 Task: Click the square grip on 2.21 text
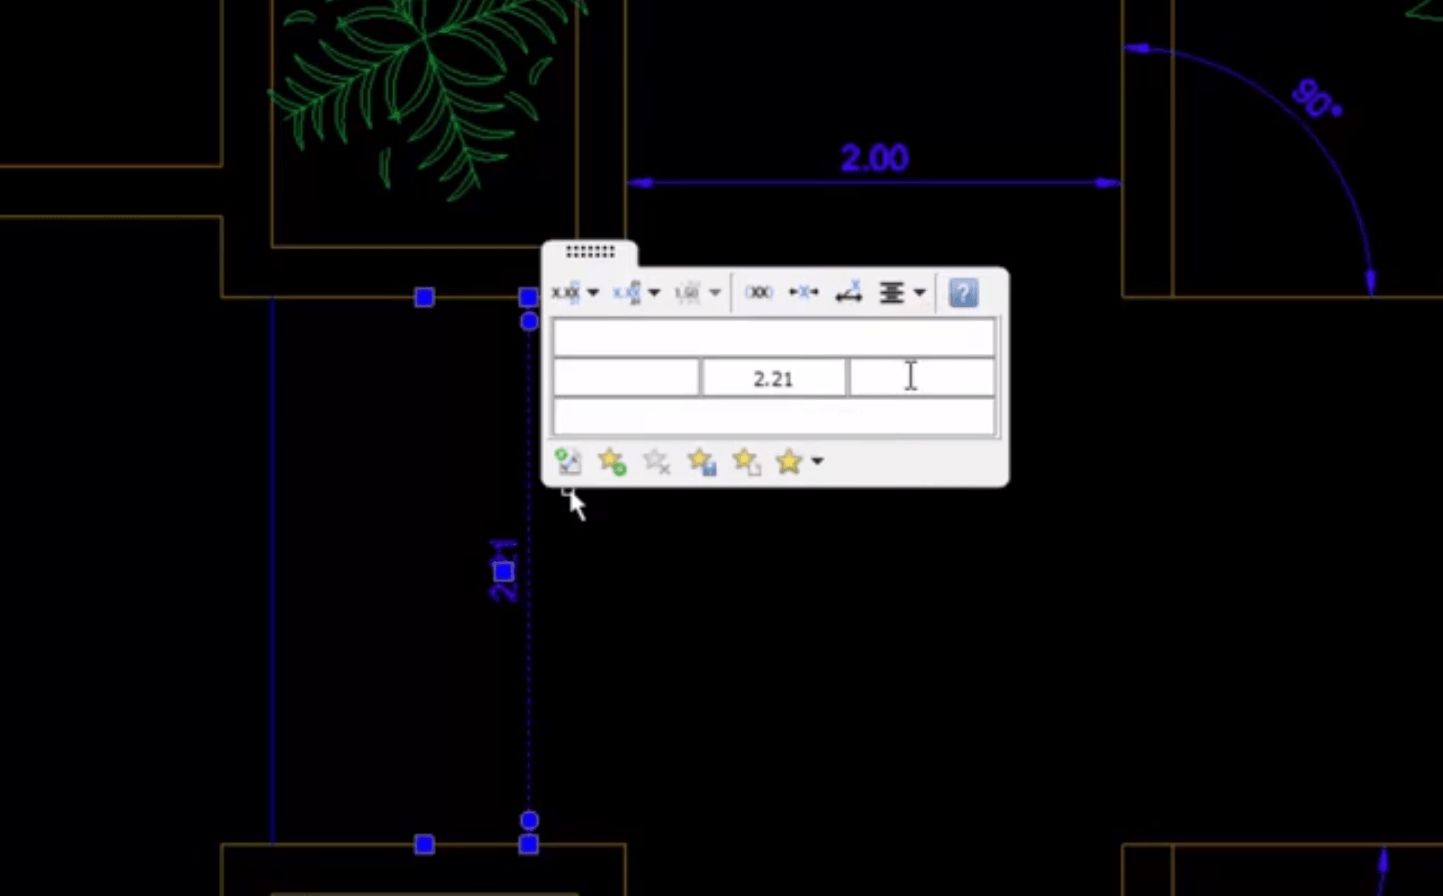coord(504,571)
